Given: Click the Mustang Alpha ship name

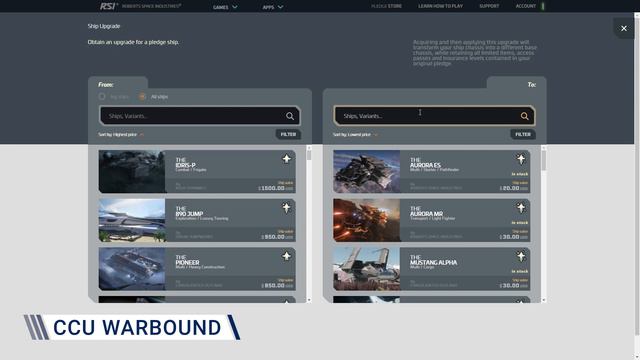Looking at the screenshot, I should [x=433, y=262].
